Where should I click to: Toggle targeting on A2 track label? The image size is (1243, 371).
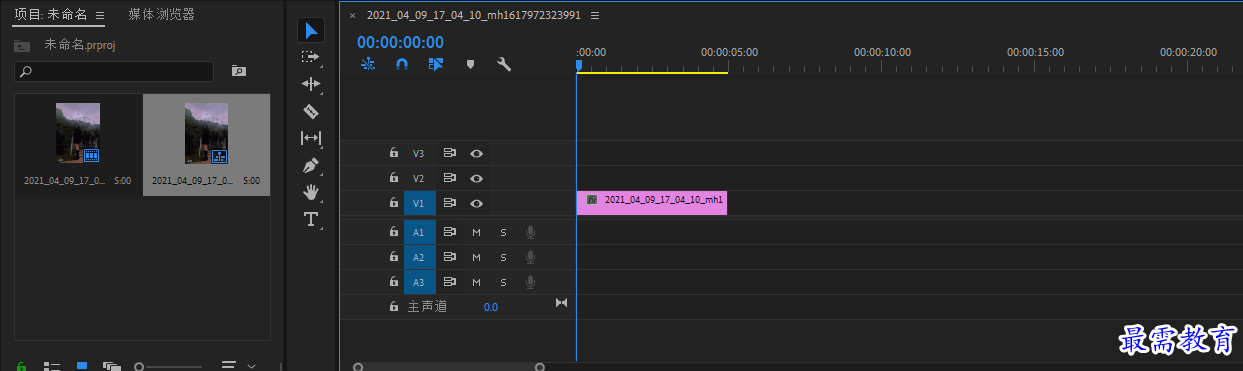click(419, 257)
